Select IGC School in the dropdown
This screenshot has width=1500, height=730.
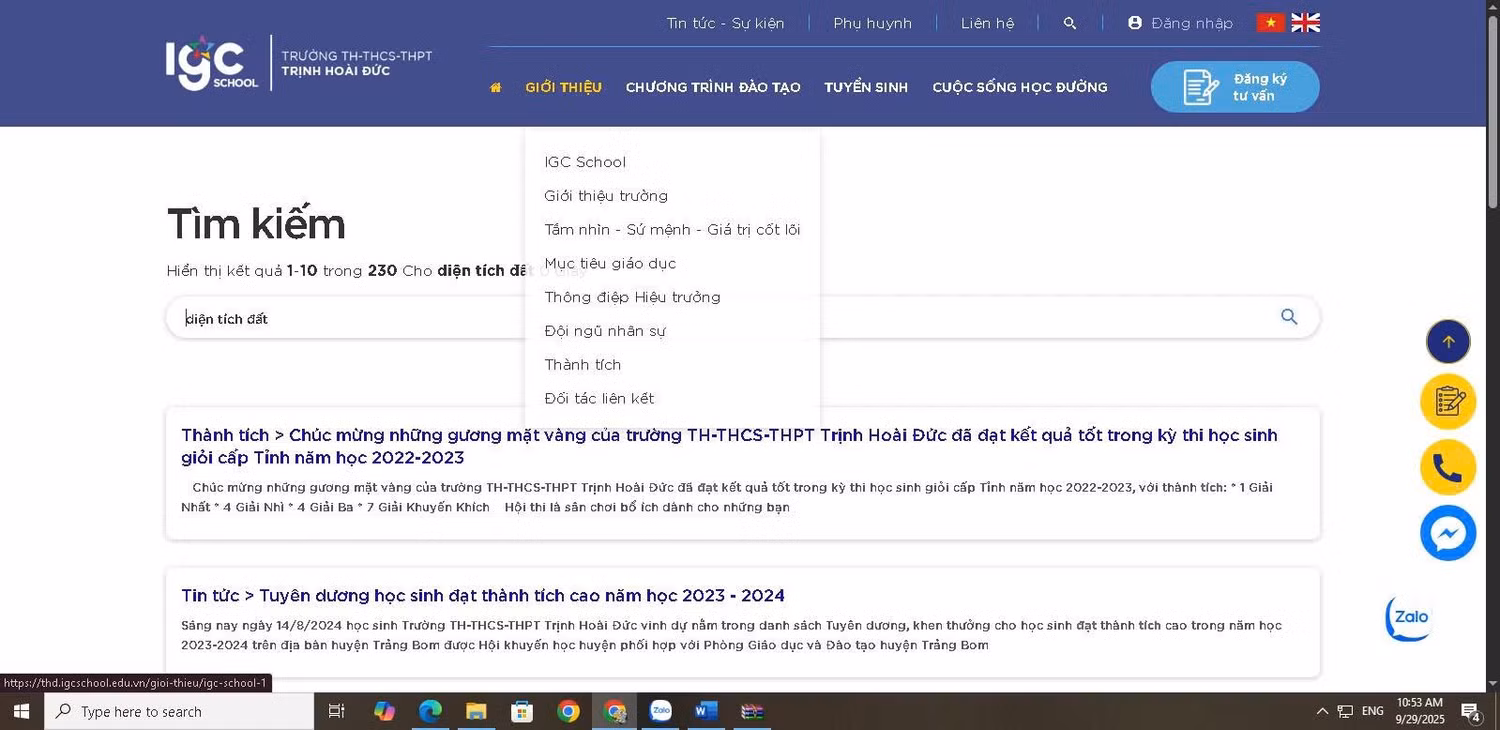tap(585, 162)
